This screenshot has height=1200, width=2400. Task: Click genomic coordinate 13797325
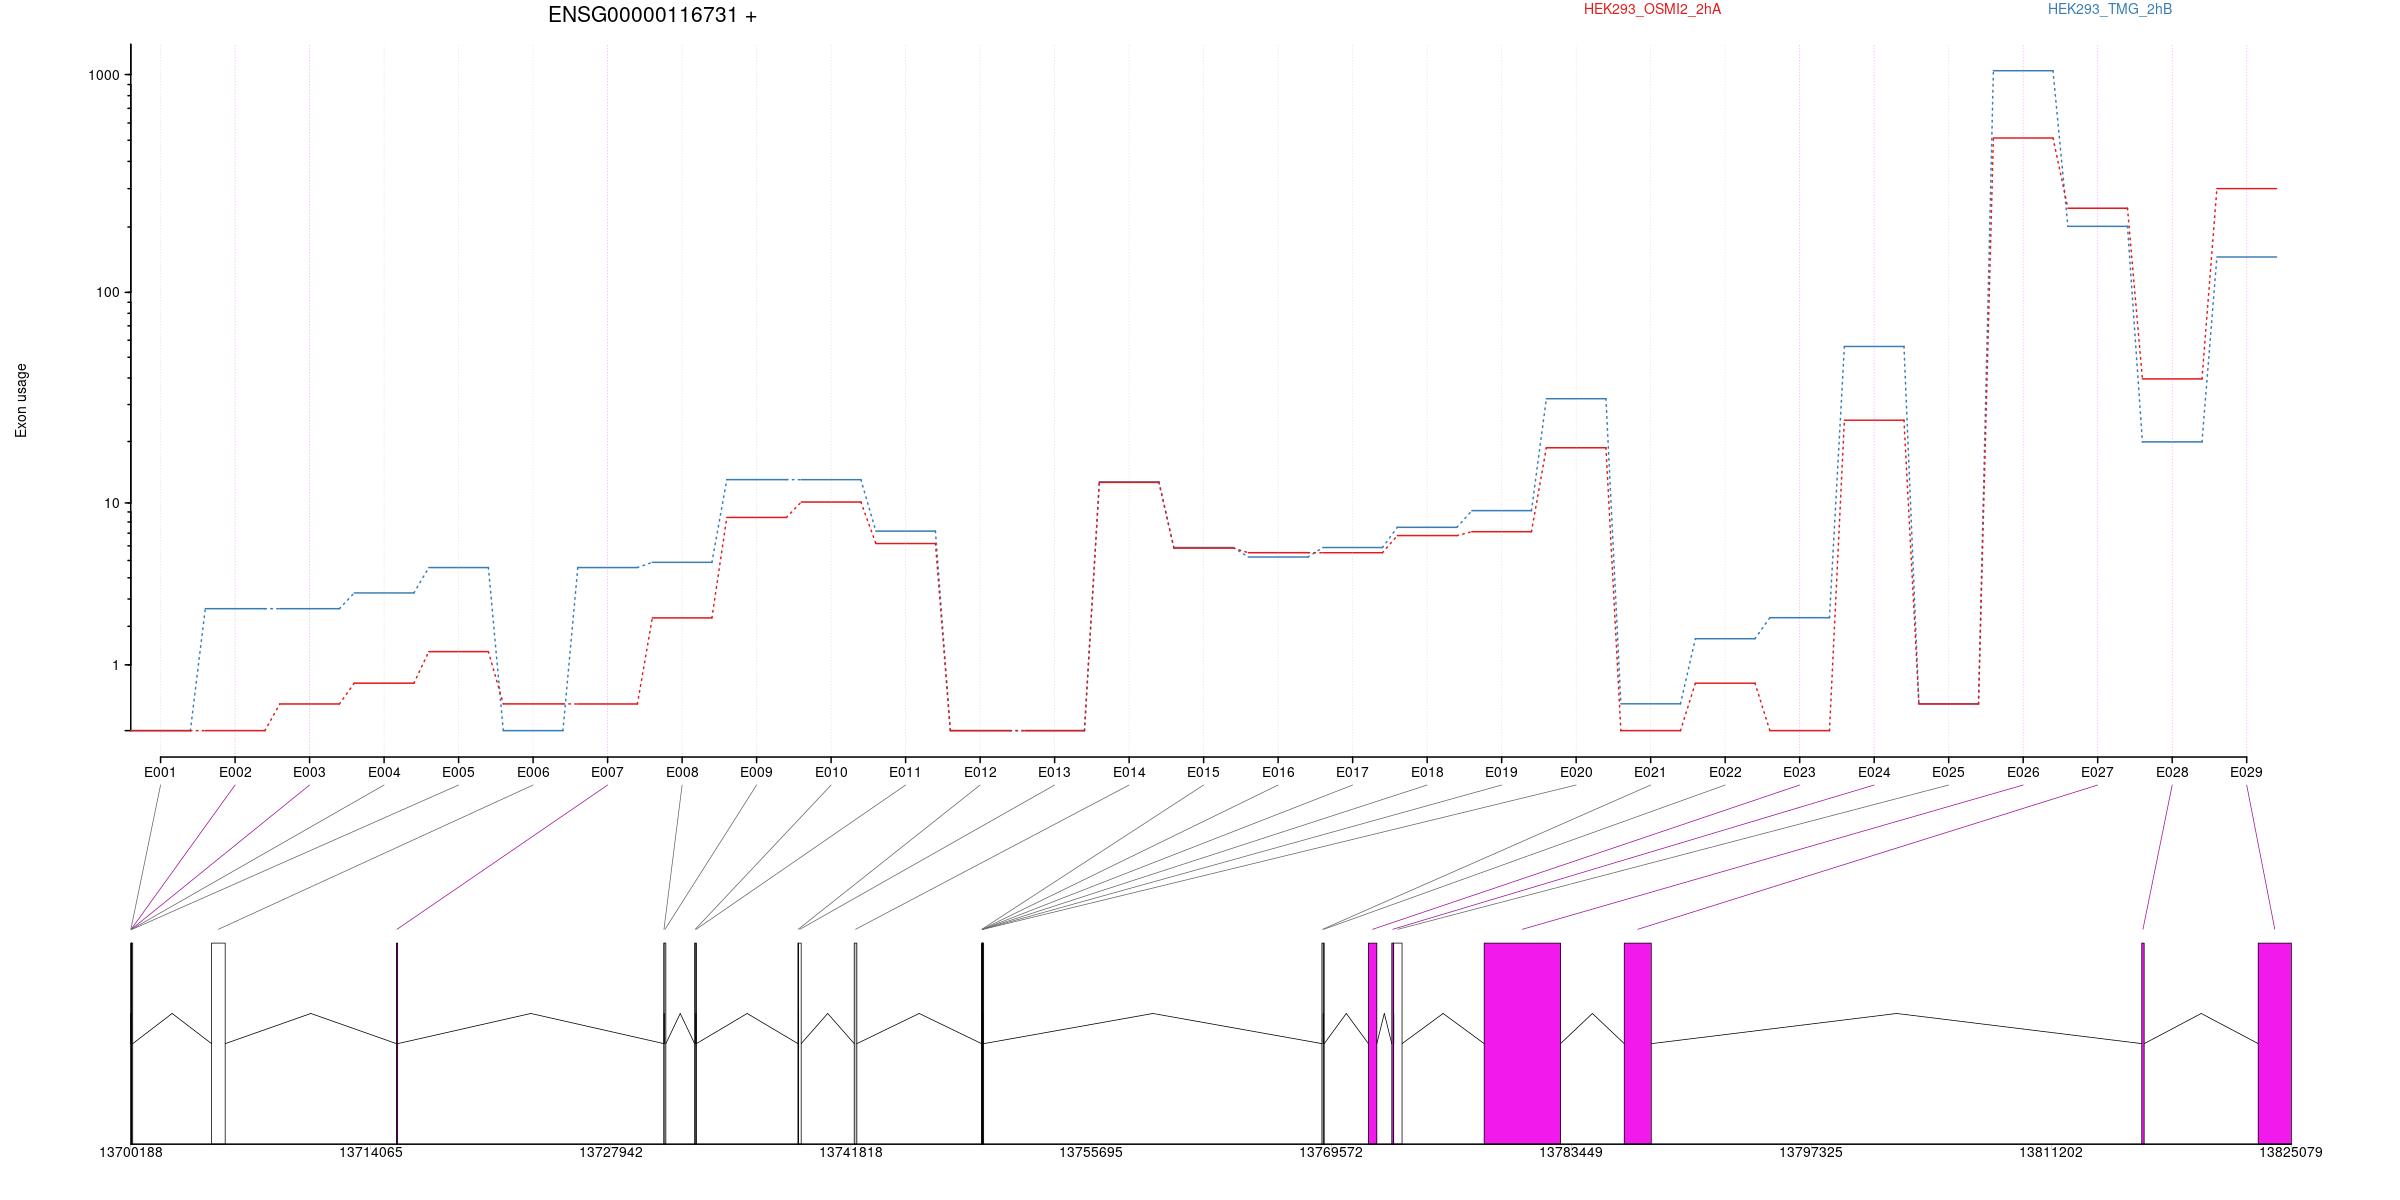pyautogui.click(x=1811, y=1153)
